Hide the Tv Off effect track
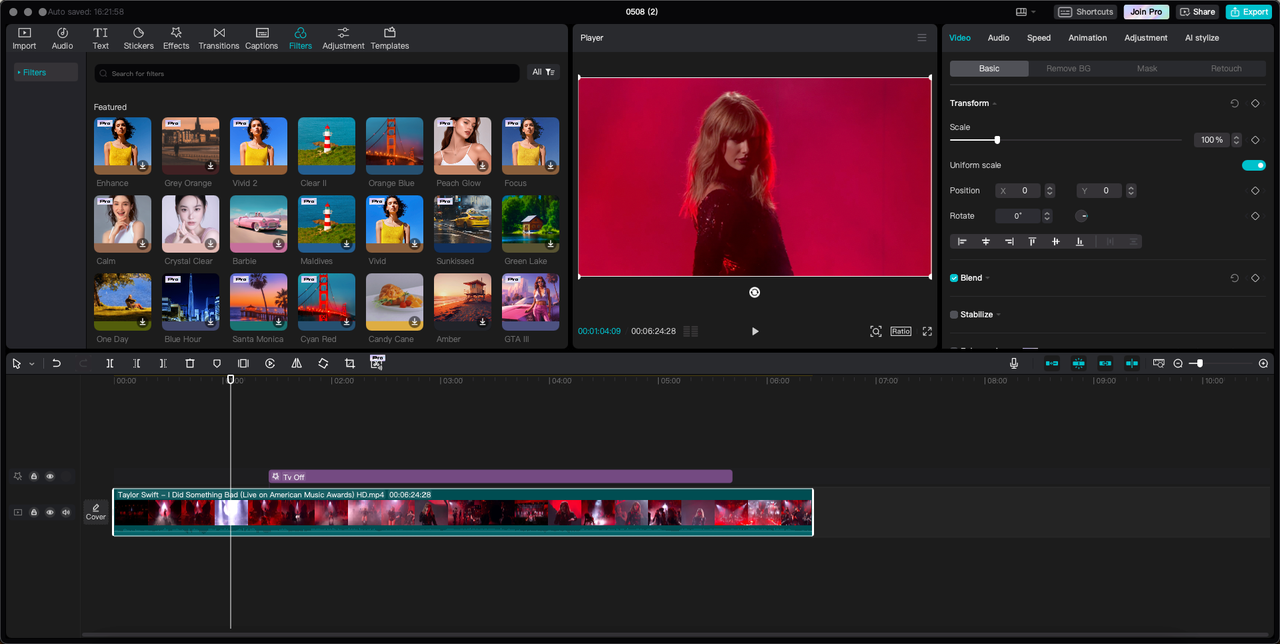This screenshot has width=1280, height=644. (50, 476)
